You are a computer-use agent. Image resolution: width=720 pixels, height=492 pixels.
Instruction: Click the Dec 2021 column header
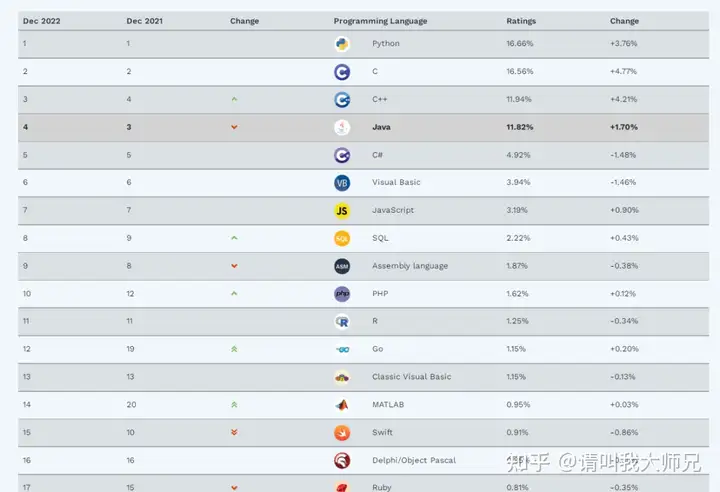pyautogui.click(x=145, y=21)
